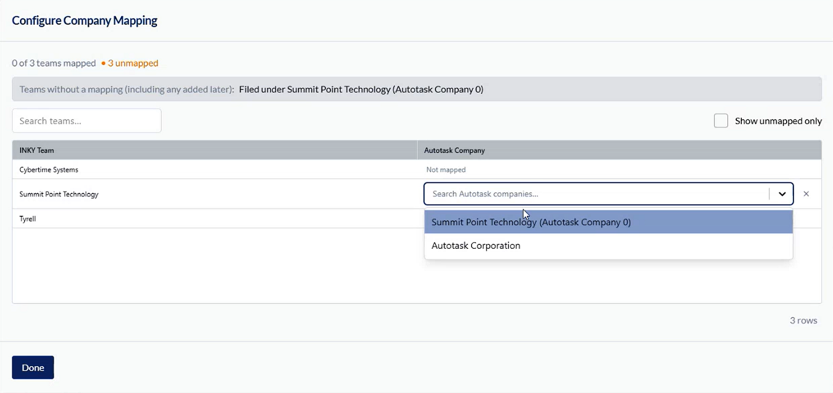The height and width of the screenshot is (393, 833).
Task: Clear the Summit Point Technology mapping with X
Action: 806,194
